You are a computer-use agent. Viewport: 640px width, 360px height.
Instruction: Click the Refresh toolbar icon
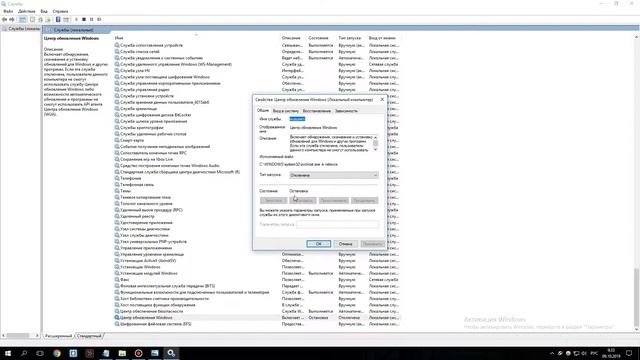(40, 19)
